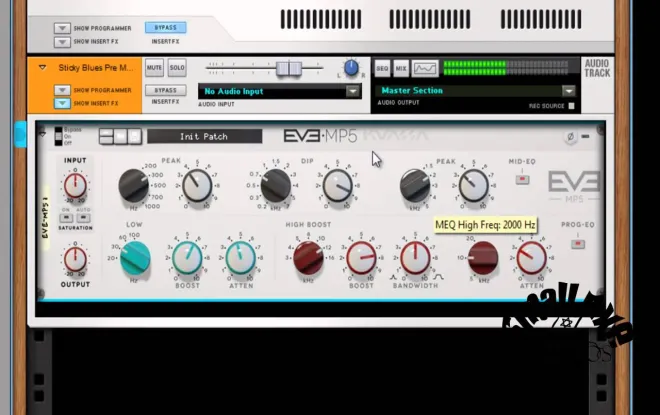Mute the Sticky Blues Pre M track
The width and height of the screenshot is (660, 415).
154,68
